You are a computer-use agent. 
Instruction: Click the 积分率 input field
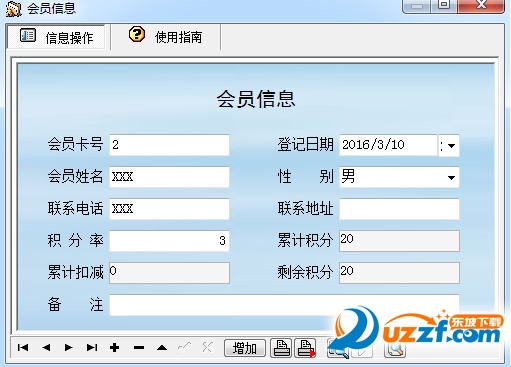point(169,241)
